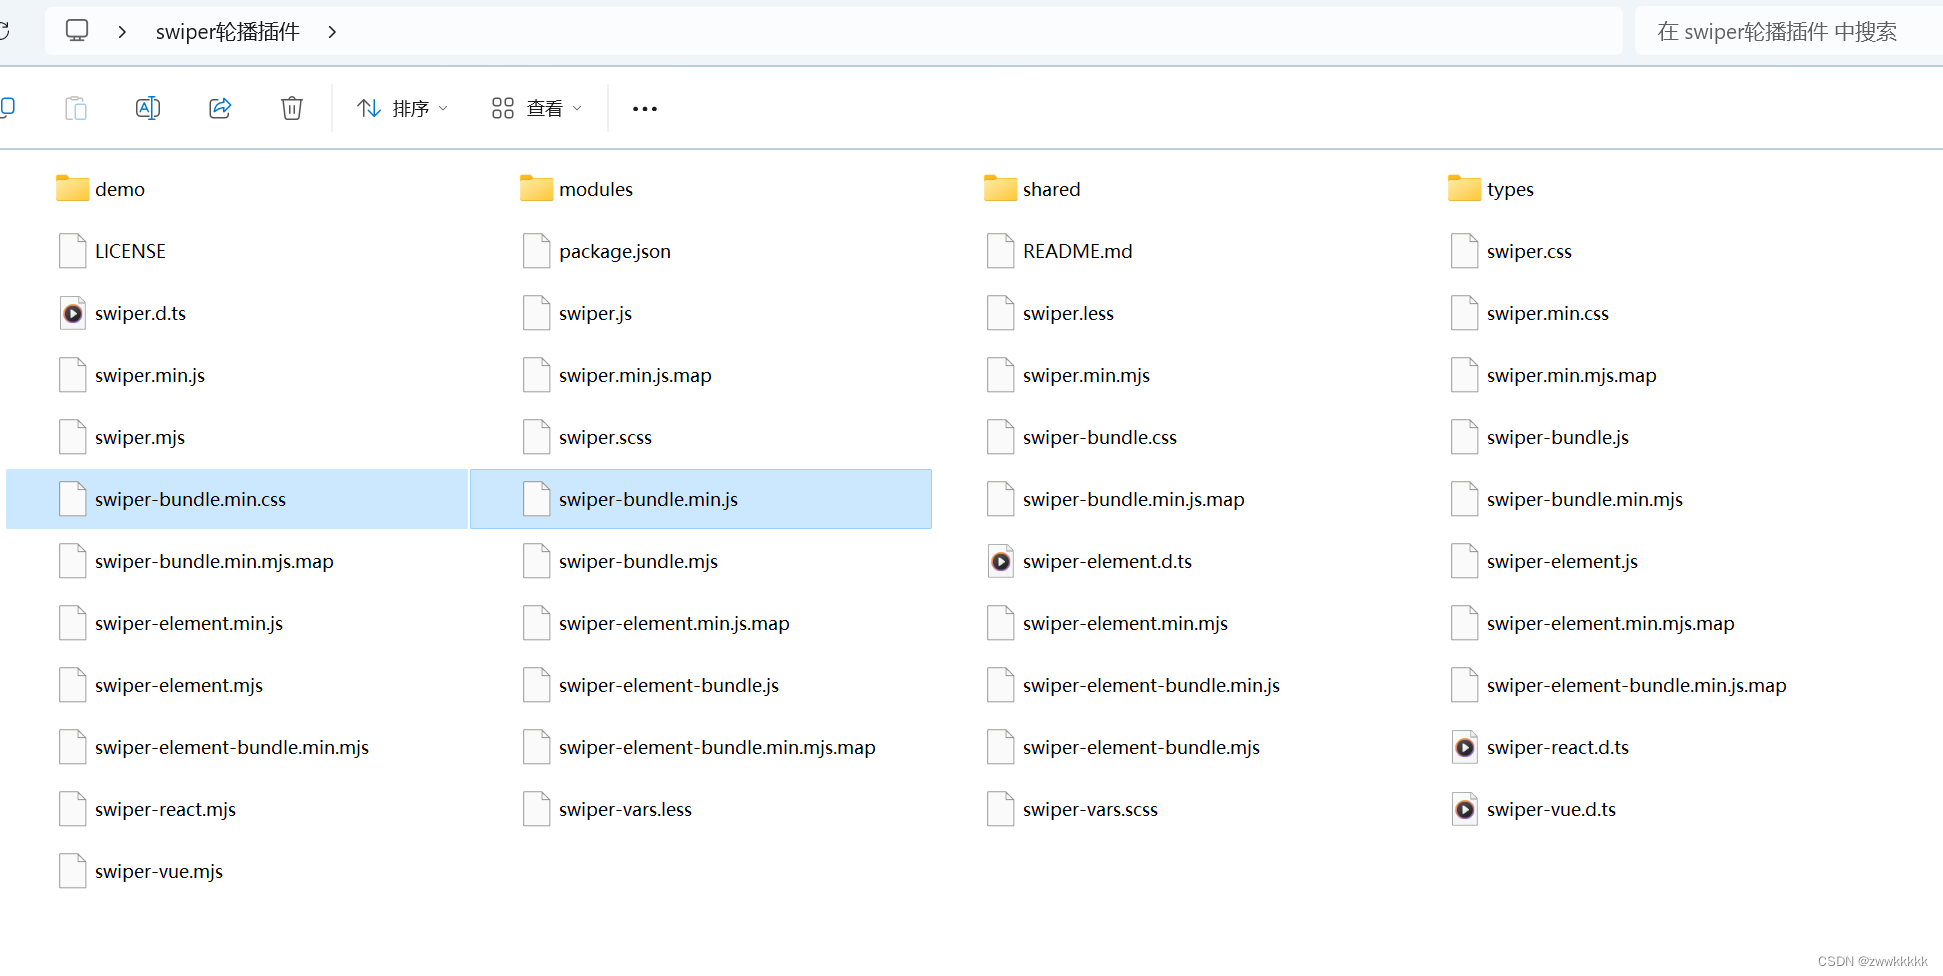
Task: Click the package.json file icon
Action: [536, 251]
